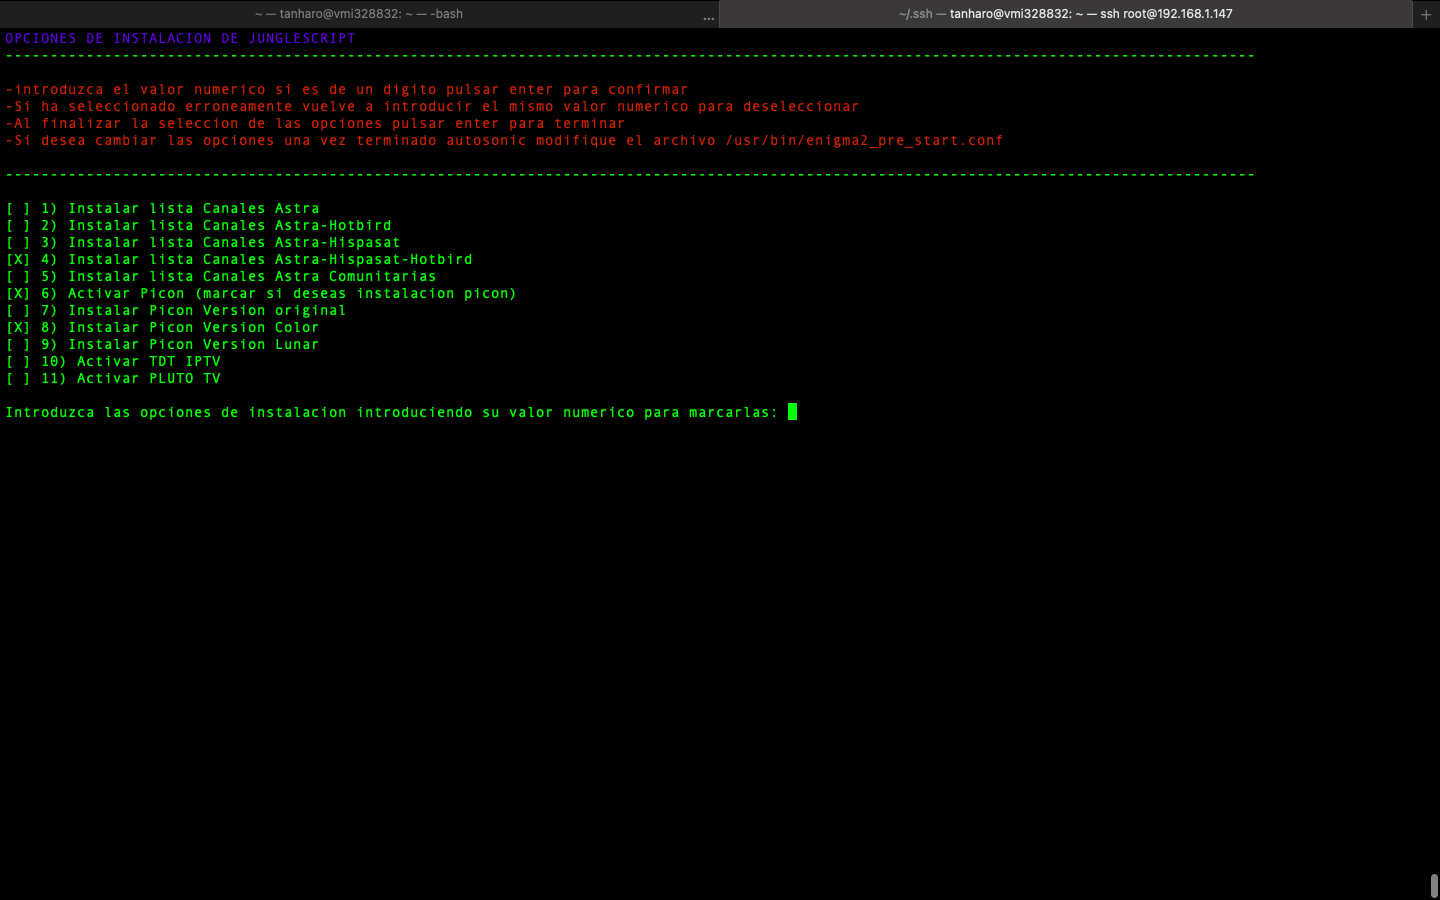This screenshot has height=900, width=1440.
Task: Click the empty box for Activar PLUTO TV
Action: tap(18, 379)
